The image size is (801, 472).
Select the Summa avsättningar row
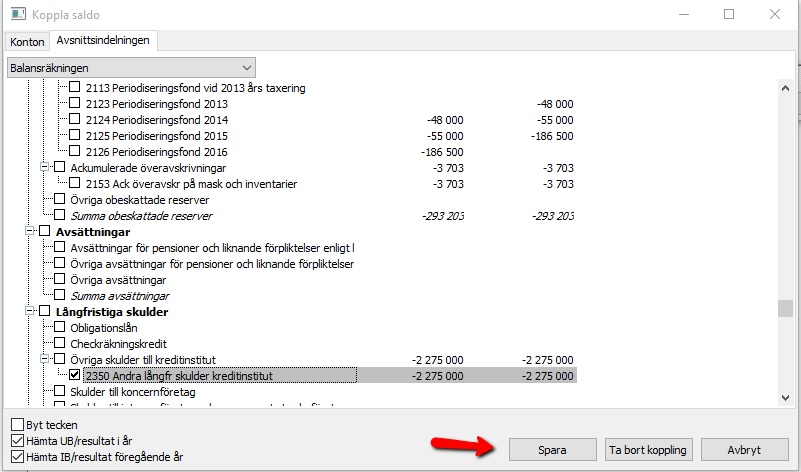[120, 296]
